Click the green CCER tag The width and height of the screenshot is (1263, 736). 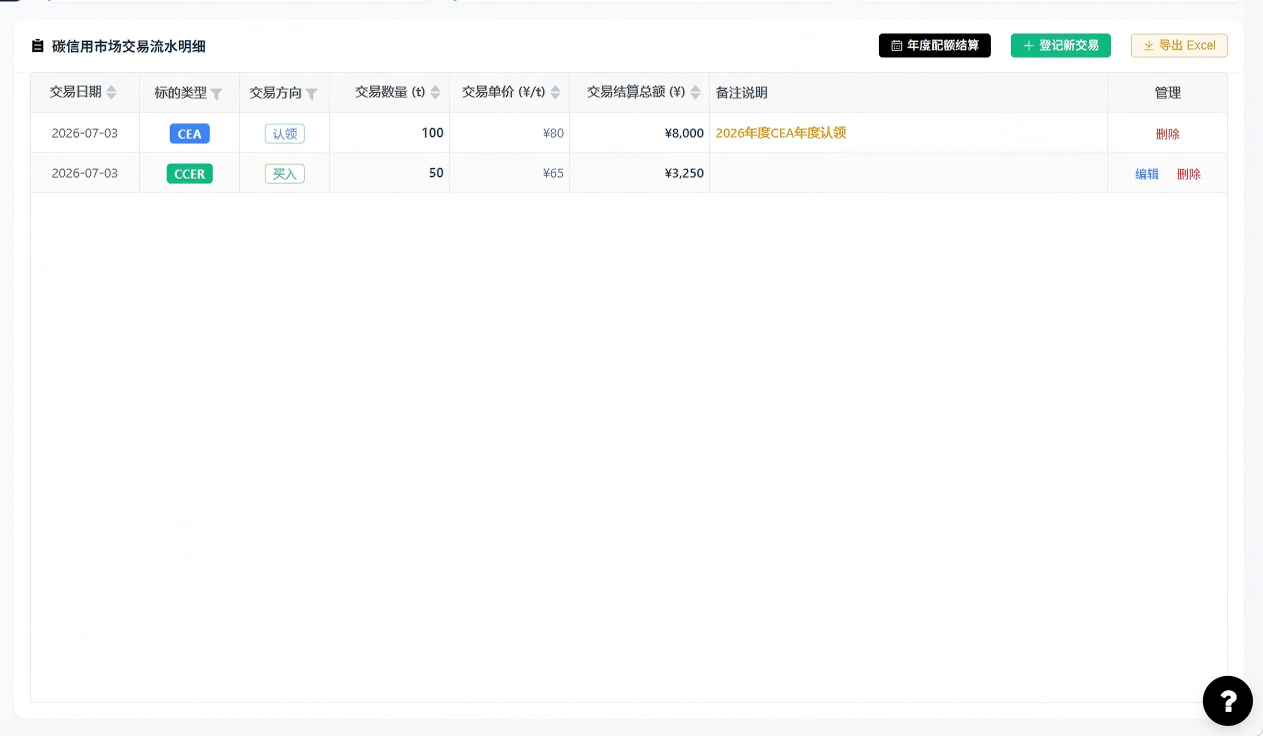click(190, 173)
